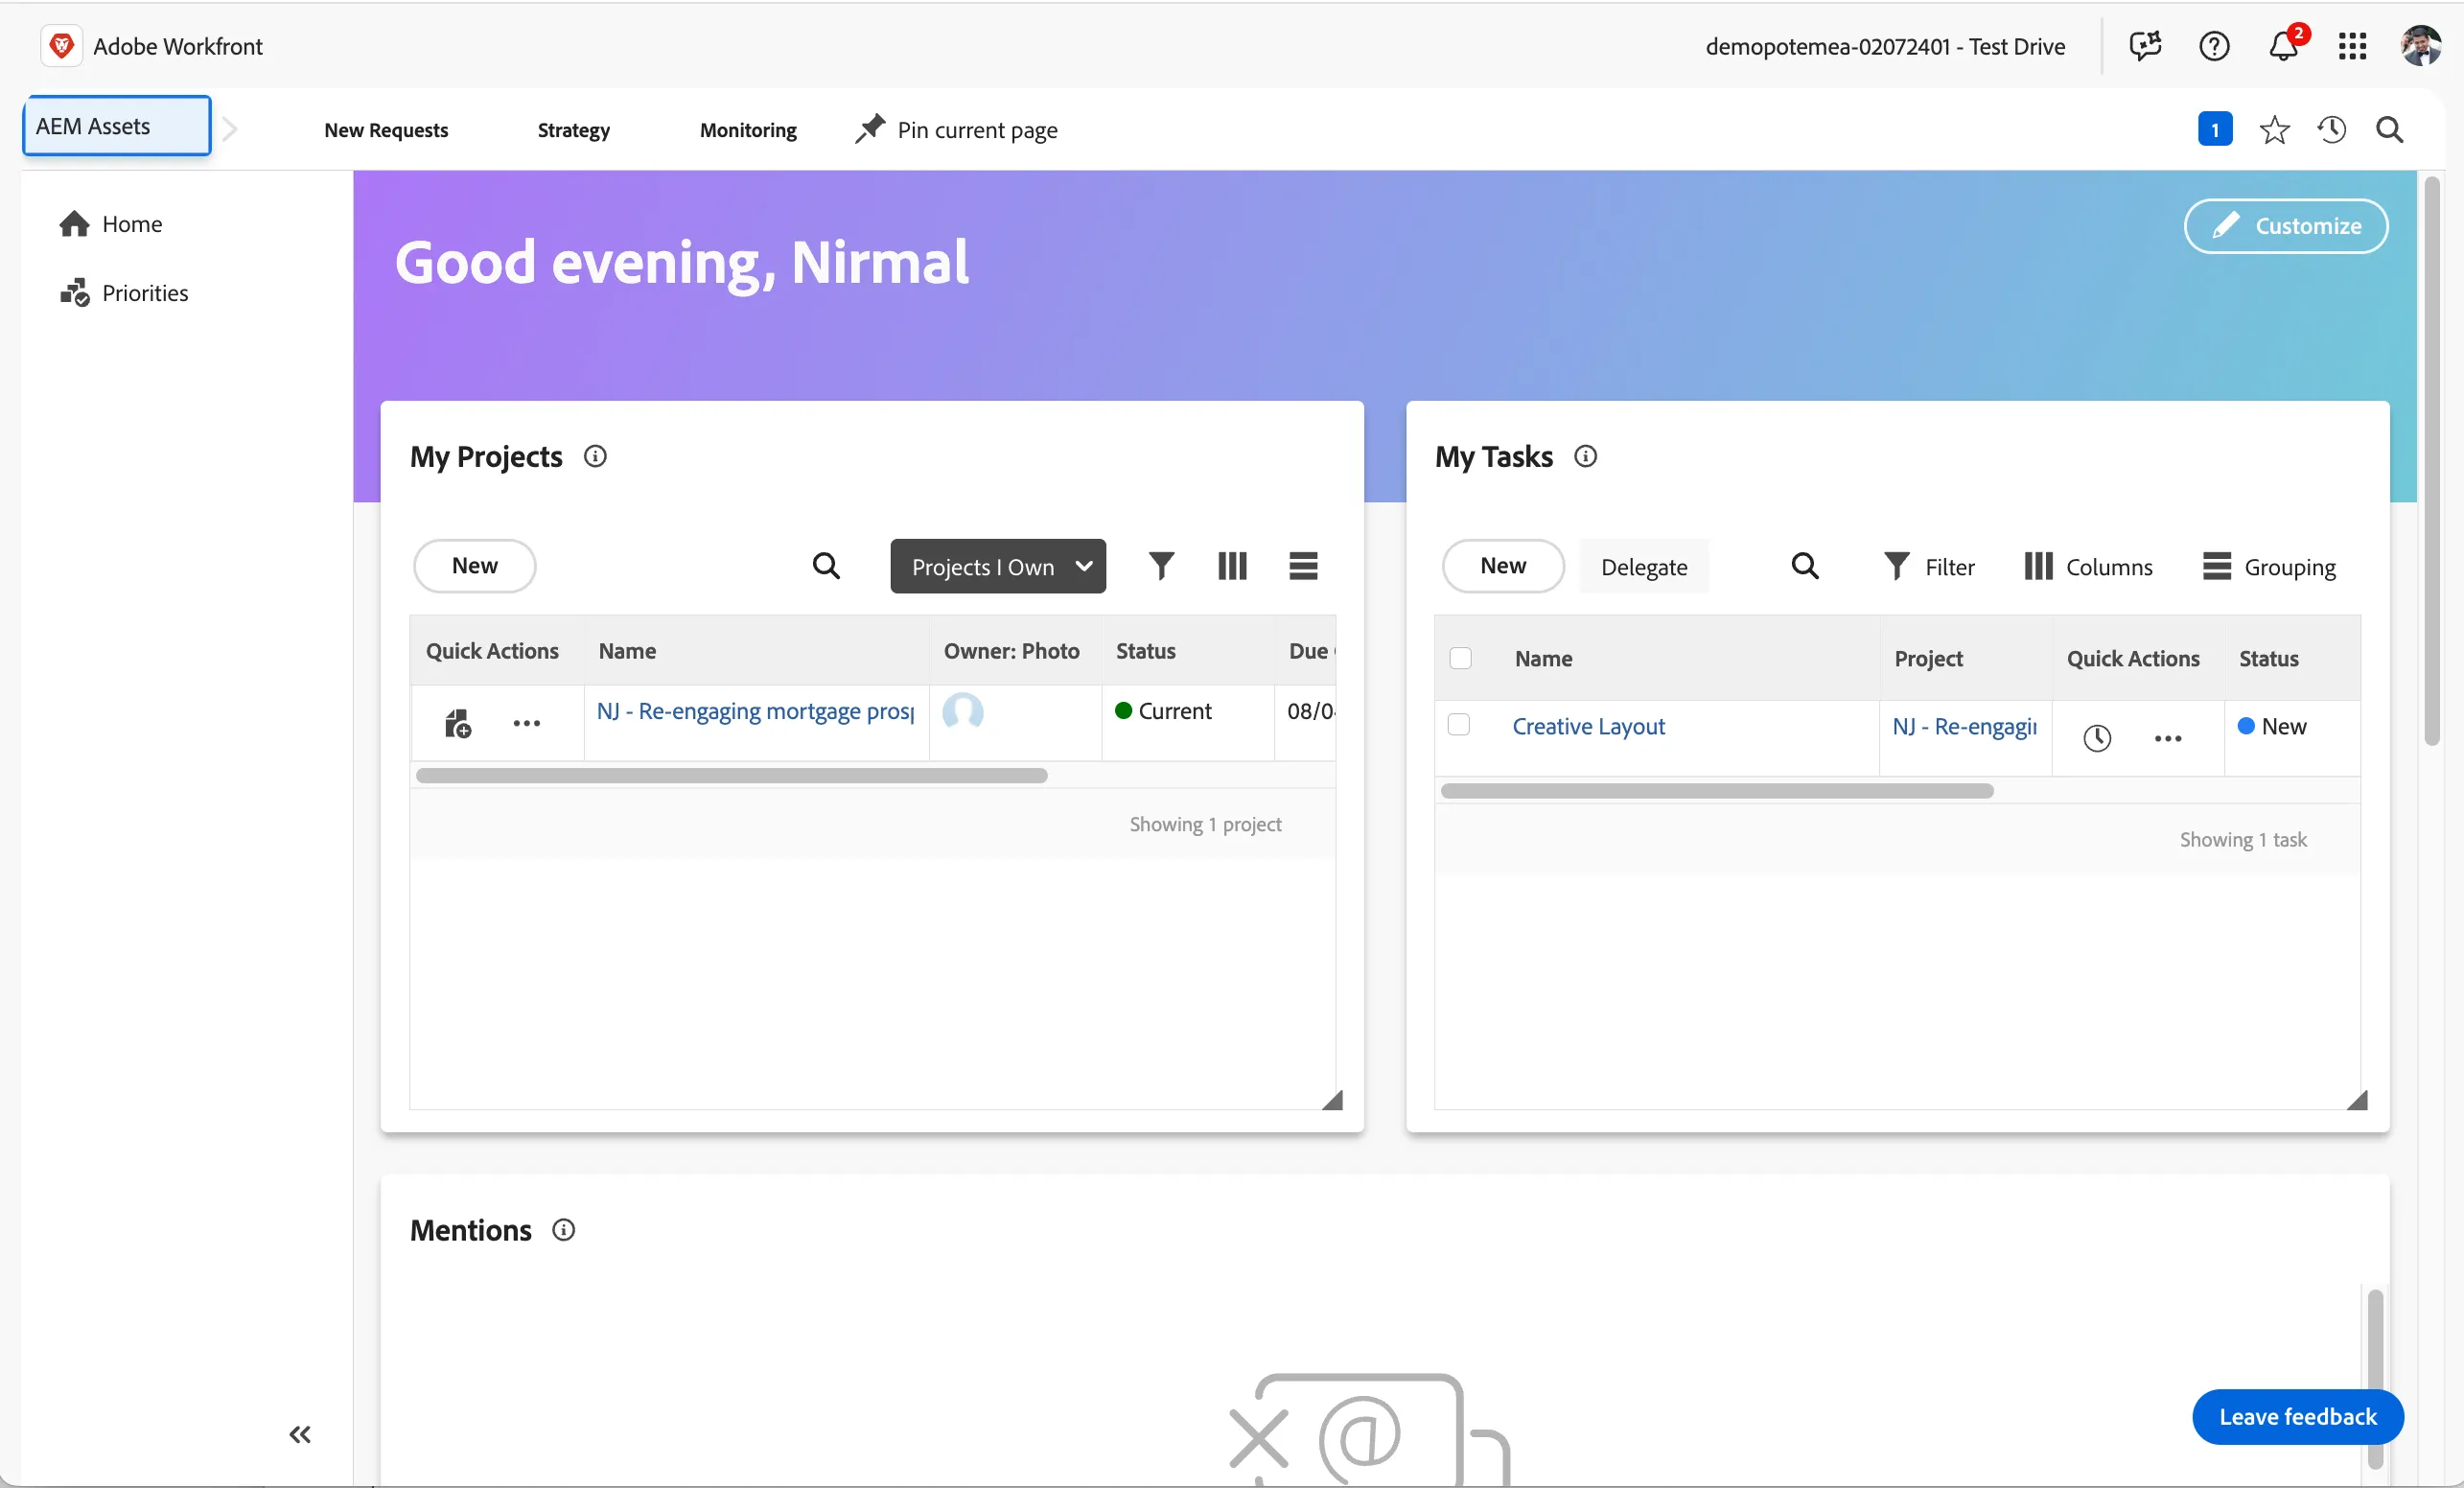Click the New status of Creative Layout
The image size is (2464, 1488).
point(2272,726)
